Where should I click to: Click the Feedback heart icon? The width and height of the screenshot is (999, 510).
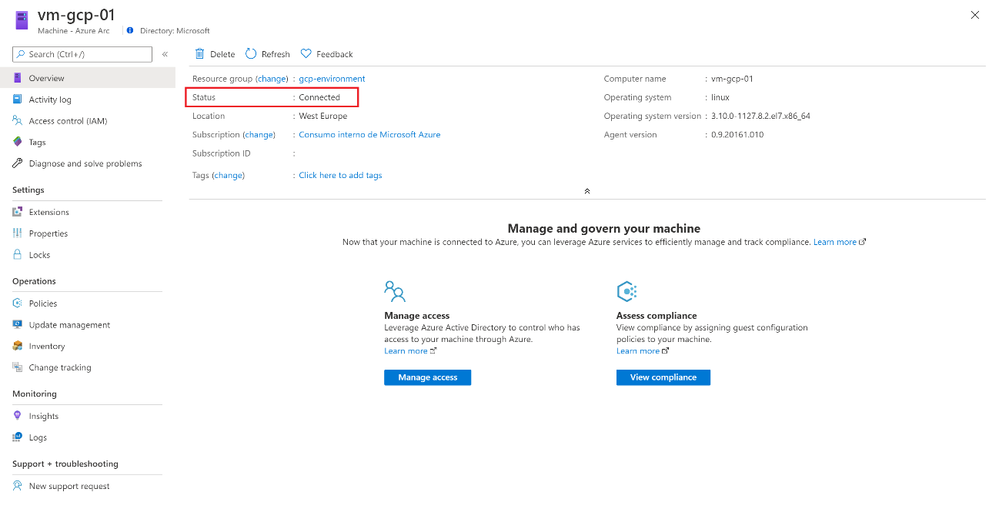pyautogui.click(x=306, y=54)
